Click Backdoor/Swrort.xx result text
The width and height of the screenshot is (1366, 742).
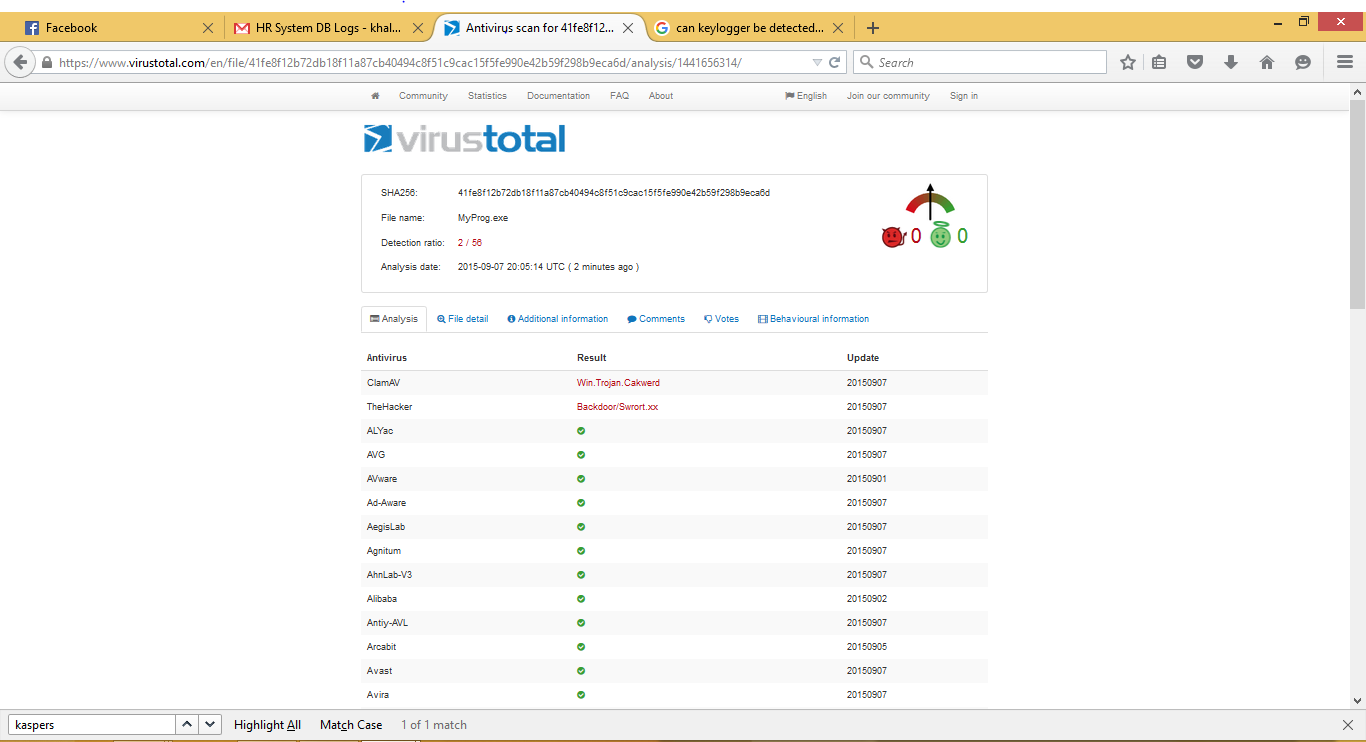(x=617, y=407)
